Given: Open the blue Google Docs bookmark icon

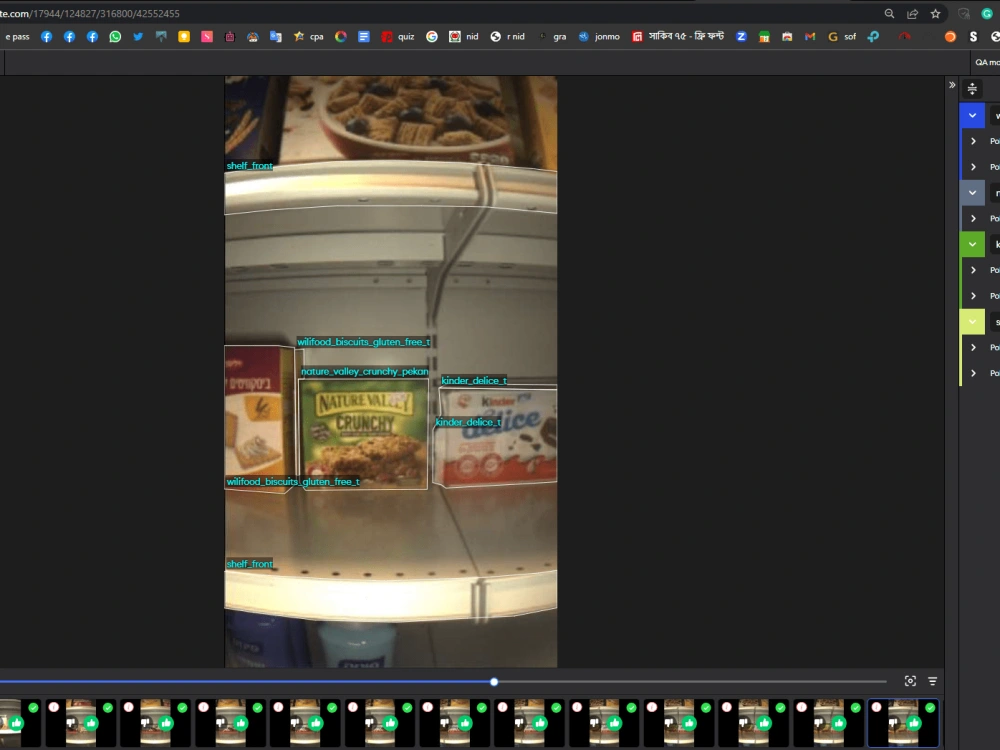Looking at the screenshot, I should click(364, 36).
